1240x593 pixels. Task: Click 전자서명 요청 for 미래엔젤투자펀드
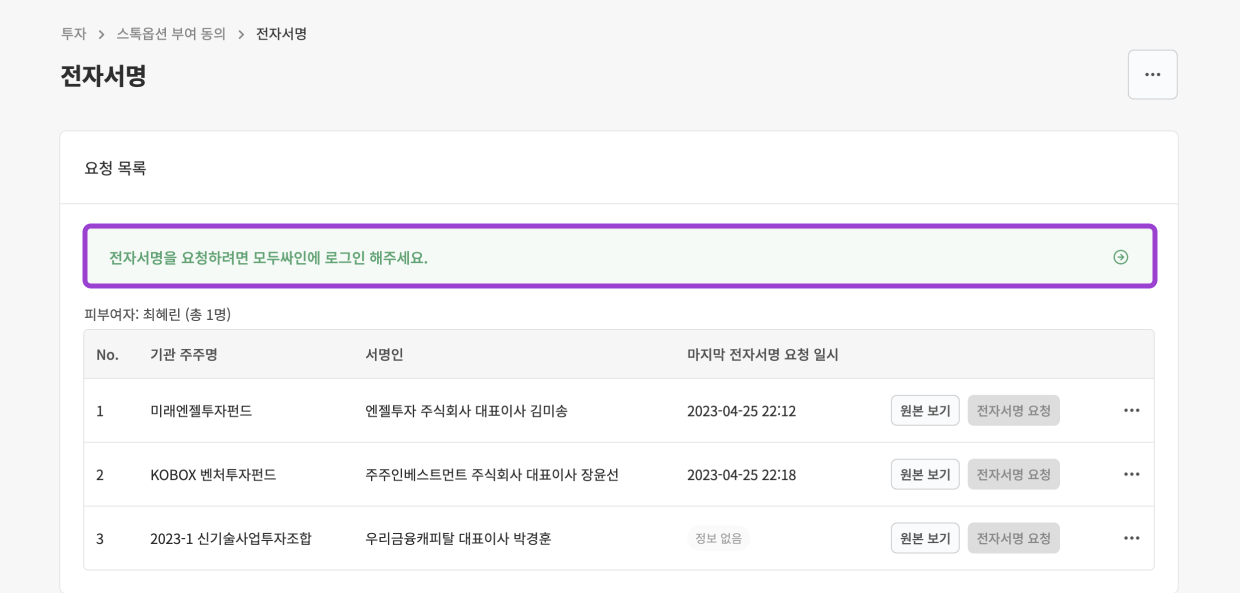pos(1013,410)
